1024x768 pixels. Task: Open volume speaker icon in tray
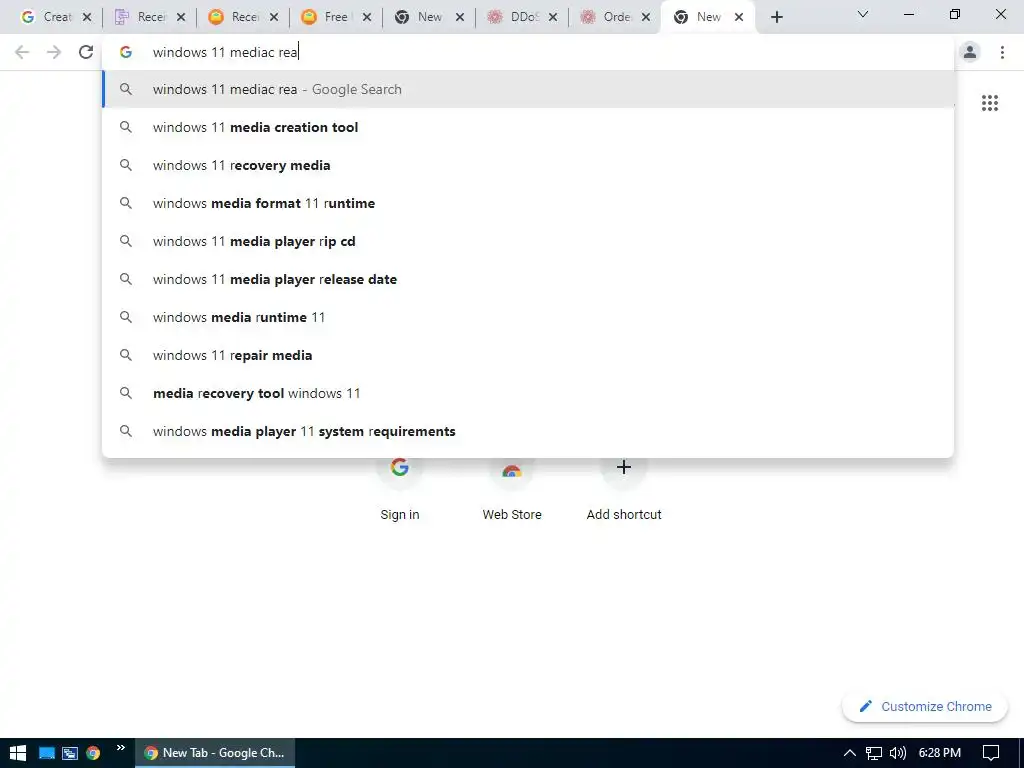click(x=898, y=753)
